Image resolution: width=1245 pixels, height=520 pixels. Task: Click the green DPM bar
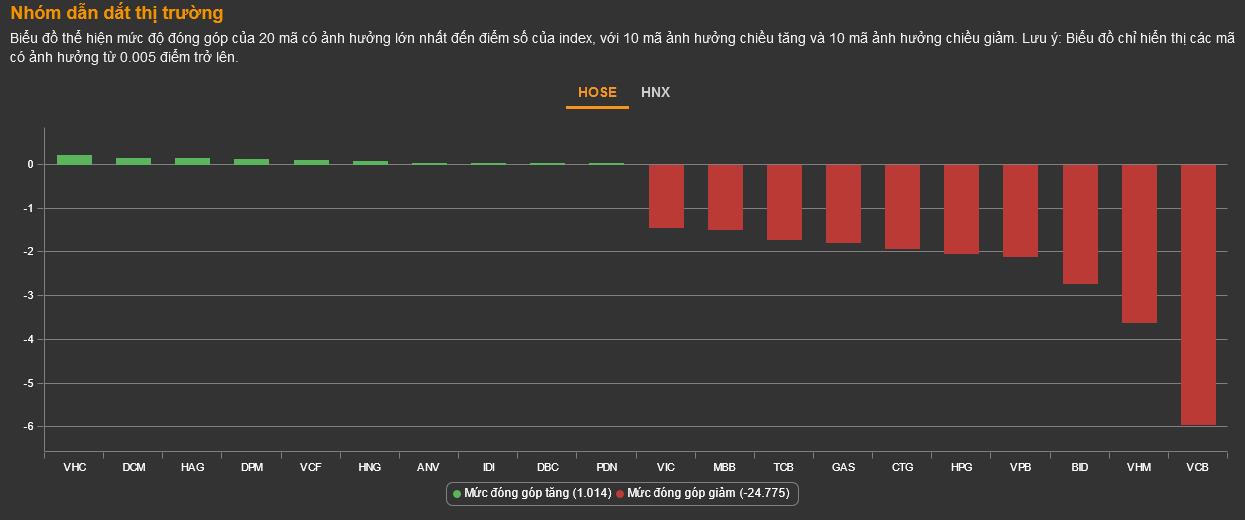coord(251,161)
